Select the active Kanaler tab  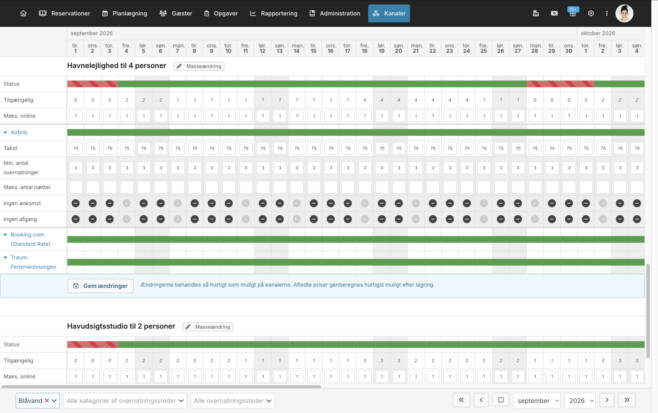click(389, 13)
